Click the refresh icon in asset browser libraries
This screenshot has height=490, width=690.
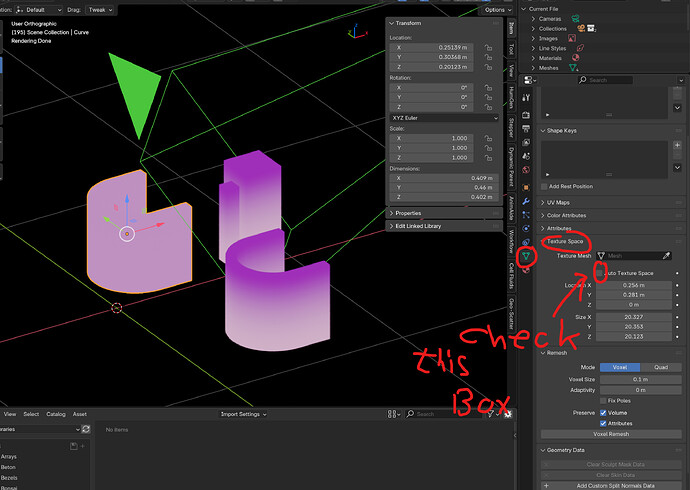pyautogui.click(x=86, y=429)
